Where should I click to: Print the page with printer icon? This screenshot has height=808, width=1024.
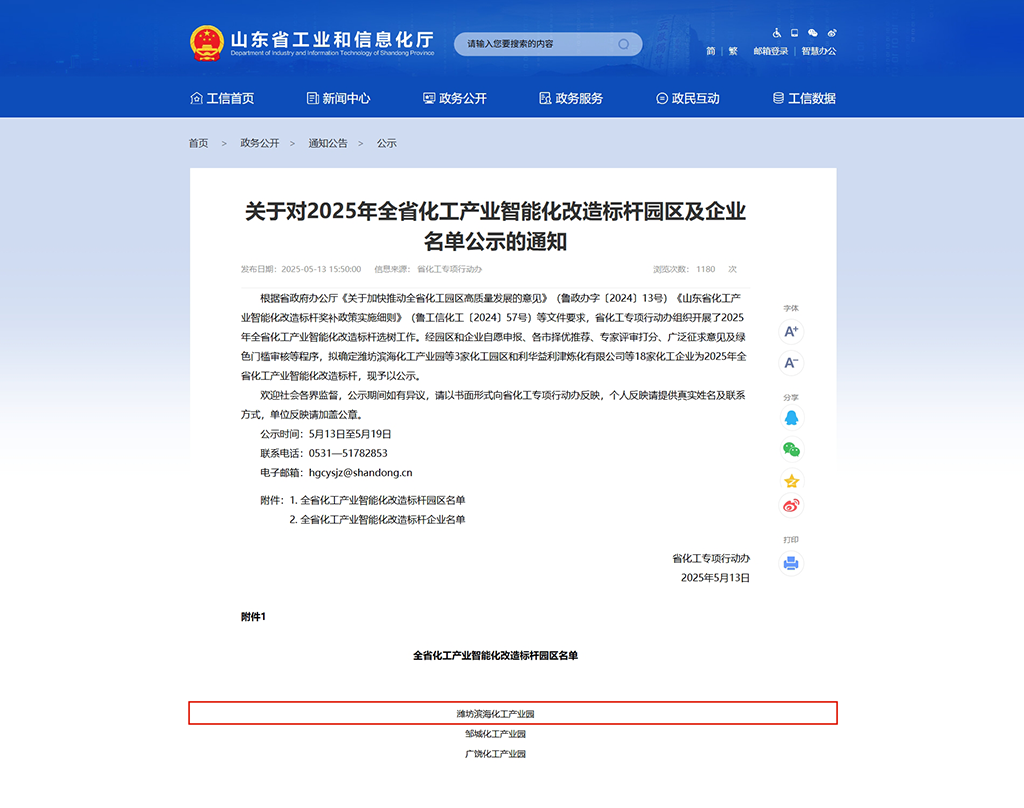point(791,563)
